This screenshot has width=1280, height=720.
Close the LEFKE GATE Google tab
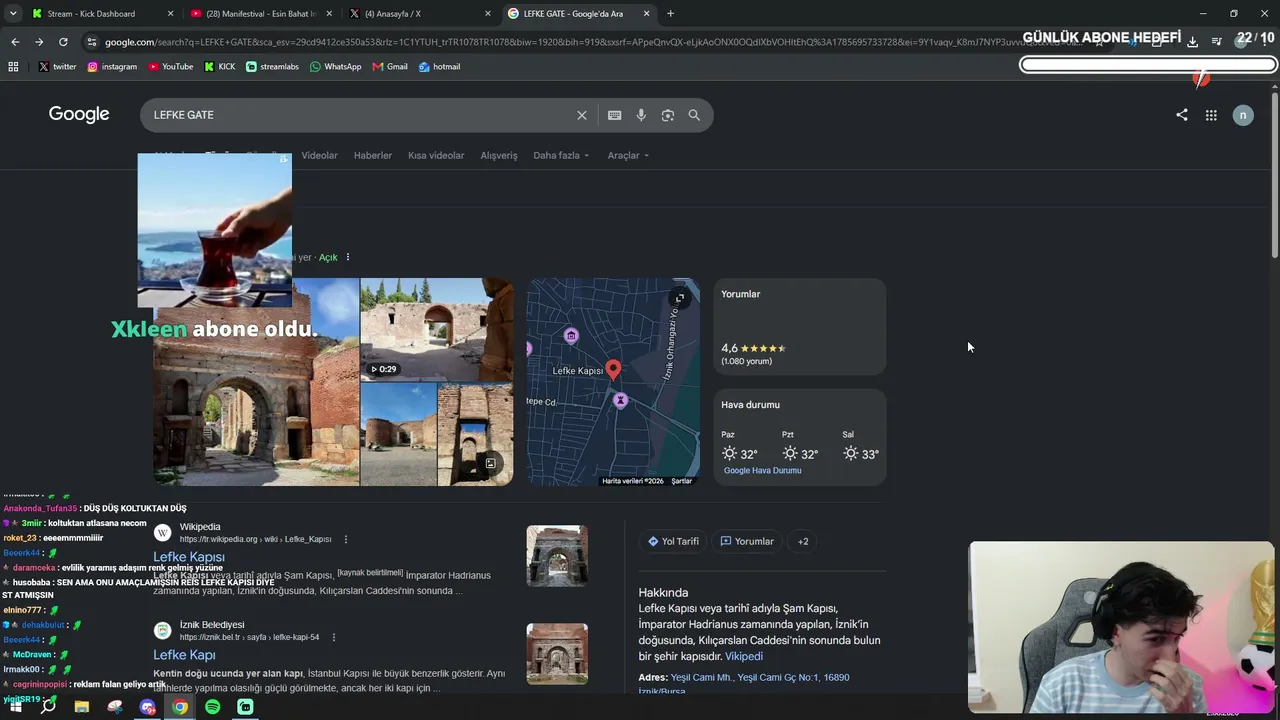point(647,14)
